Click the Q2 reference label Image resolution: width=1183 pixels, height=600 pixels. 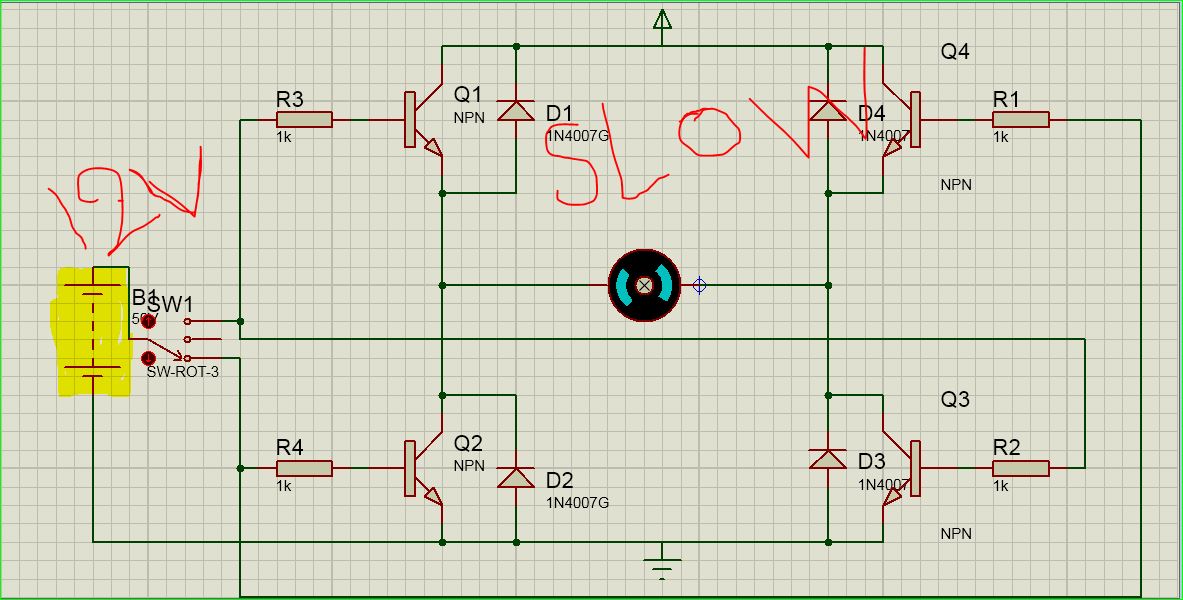coord(468,443)
